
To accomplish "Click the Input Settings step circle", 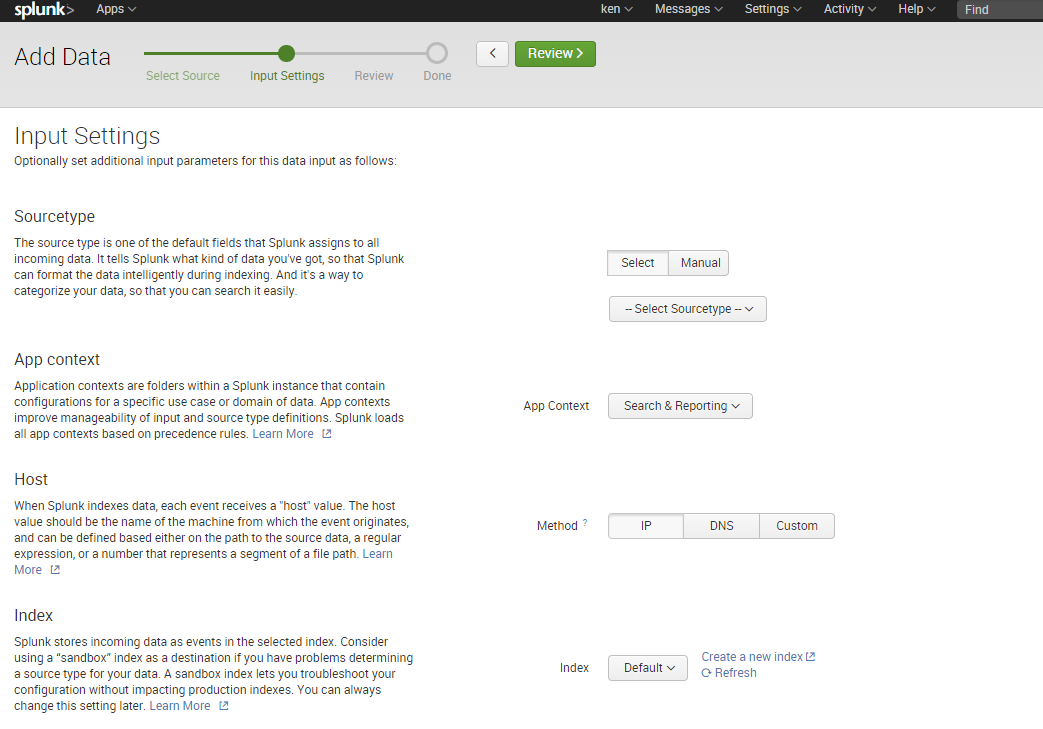I will tap(286, 53).
